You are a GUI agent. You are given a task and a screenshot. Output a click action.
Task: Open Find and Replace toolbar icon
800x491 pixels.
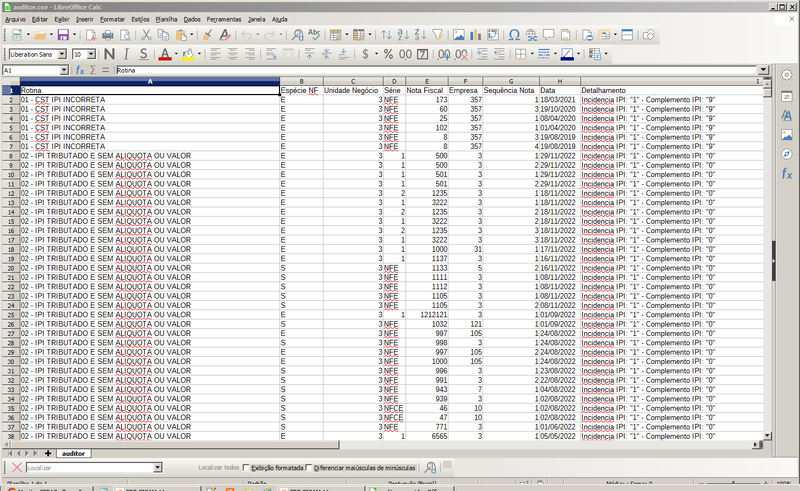tap(297, 35)
